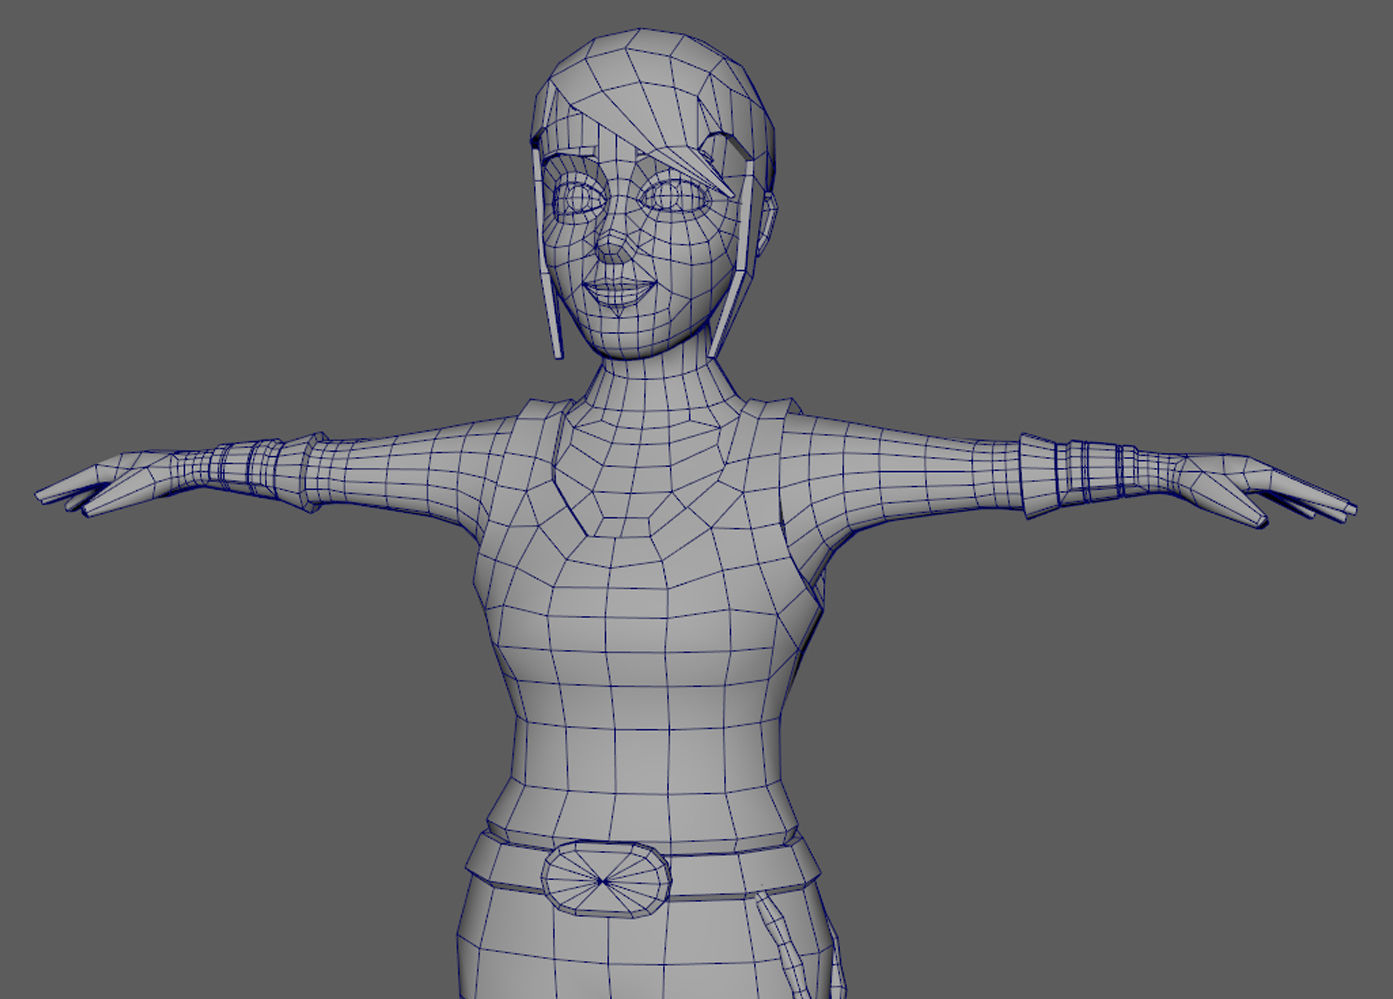
Task: Select the smiling mouth of the character
Action: (619, 293)
